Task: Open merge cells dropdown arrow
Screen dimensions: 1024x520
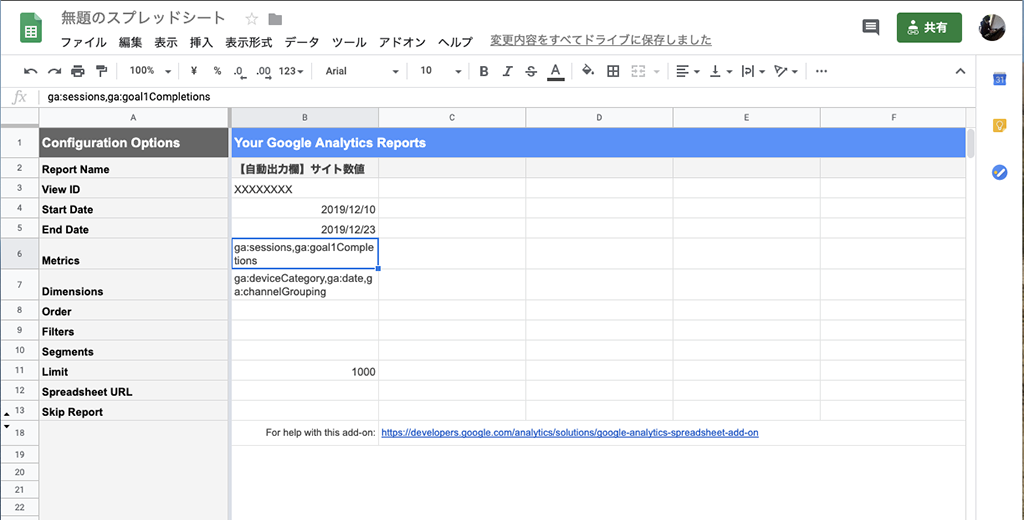Action: pyautogui.click(x=656, y=72)
